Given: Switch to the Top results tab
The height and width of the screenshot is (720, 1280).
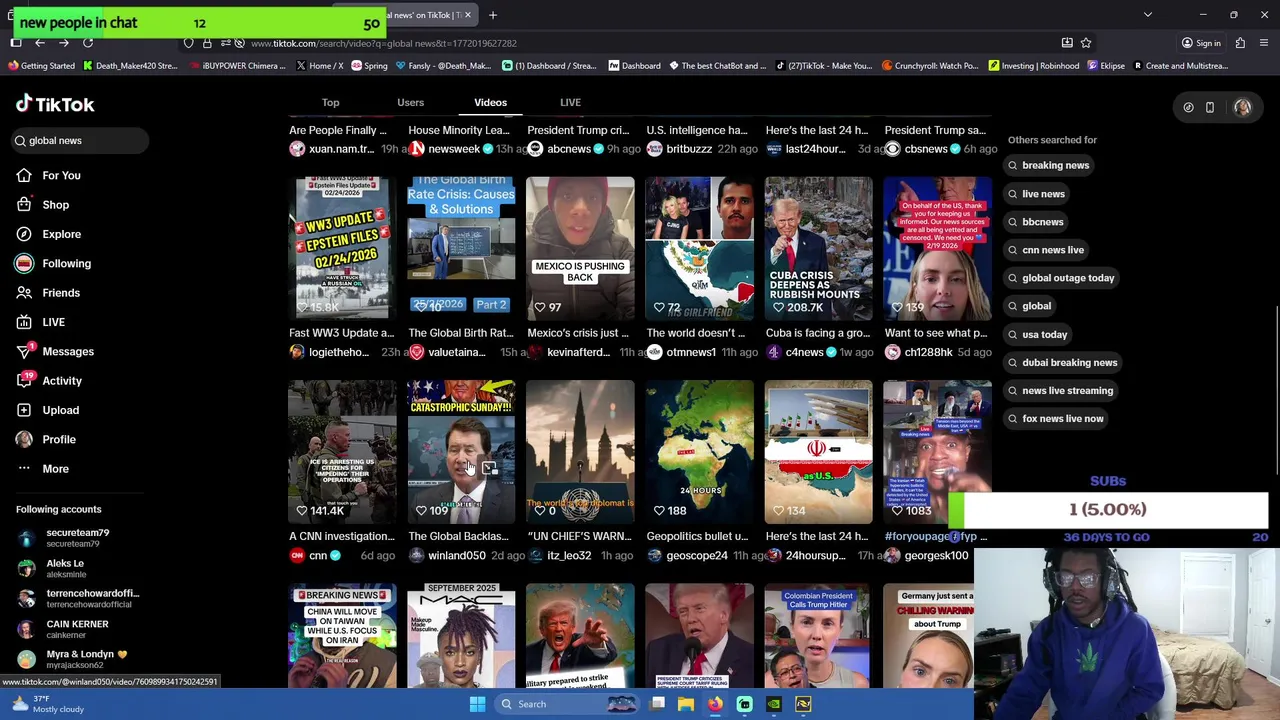Looking at the screenshot, I should tap(330, 102).
